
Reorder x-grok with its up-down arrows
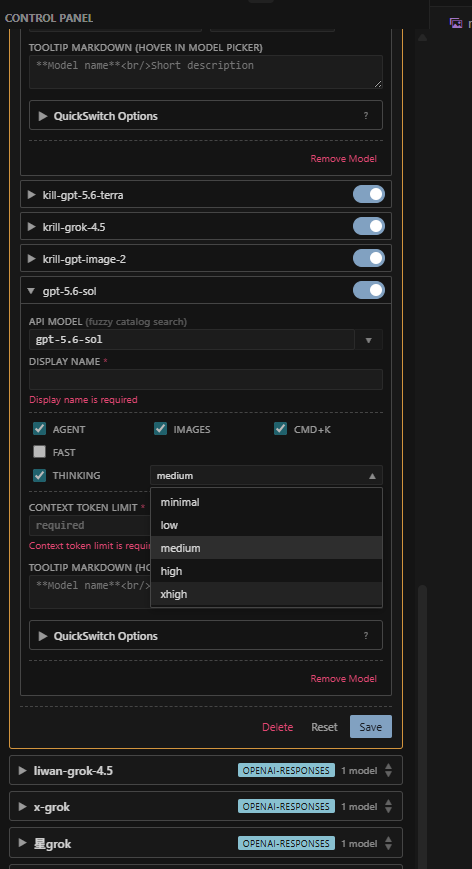point(389,807)
